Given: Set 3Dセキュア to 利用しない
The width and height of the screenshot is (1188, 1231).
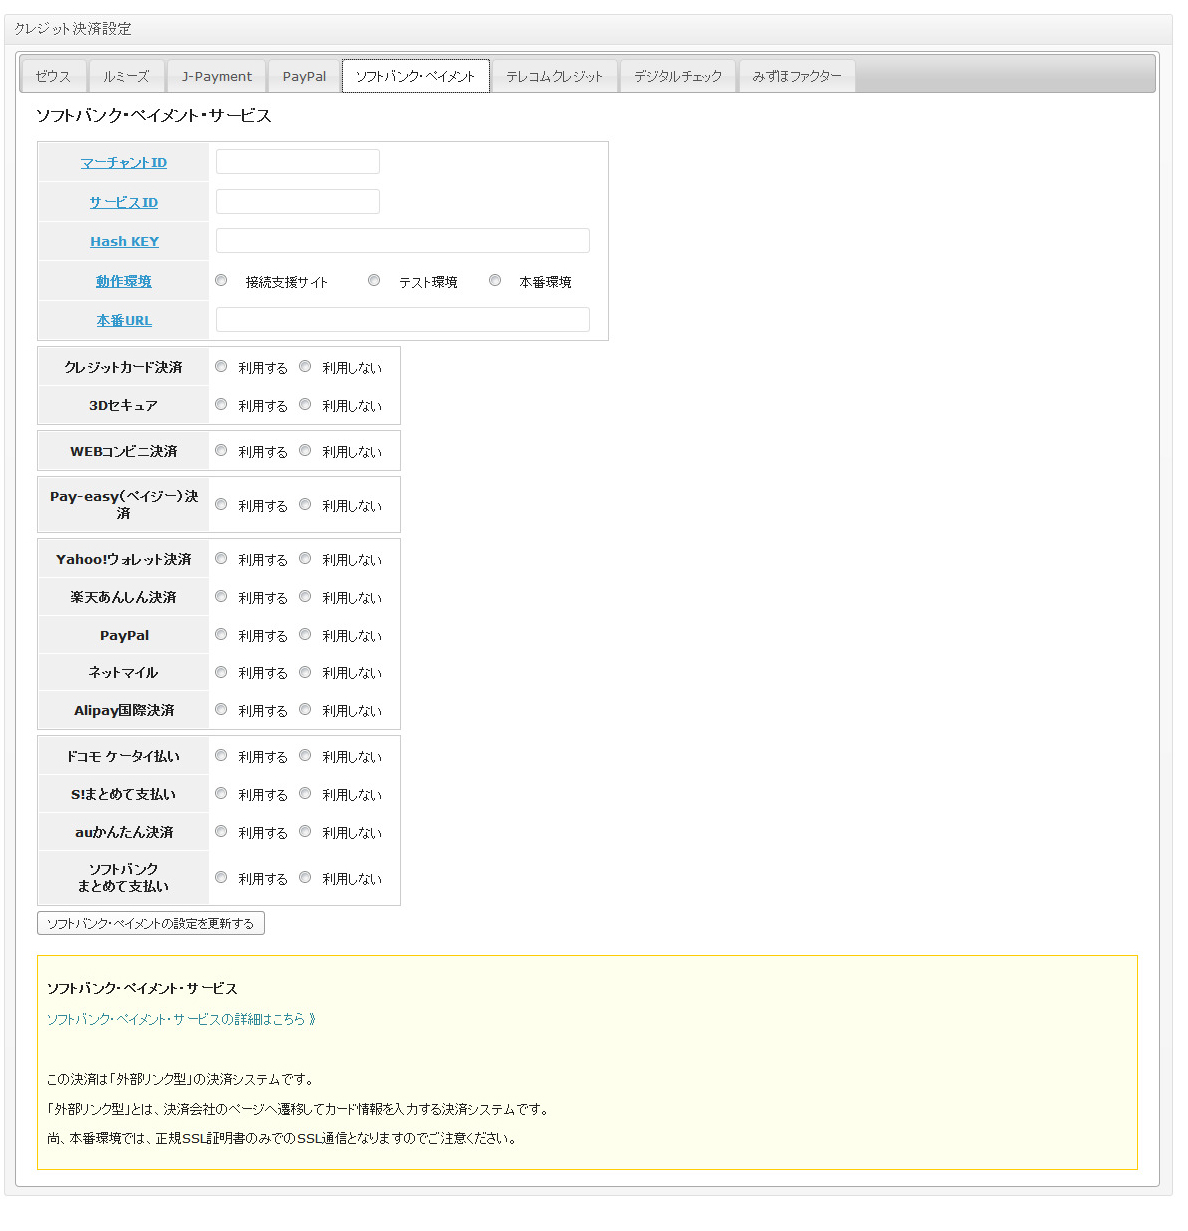Looking at the screenshot, I should (305, 405).
